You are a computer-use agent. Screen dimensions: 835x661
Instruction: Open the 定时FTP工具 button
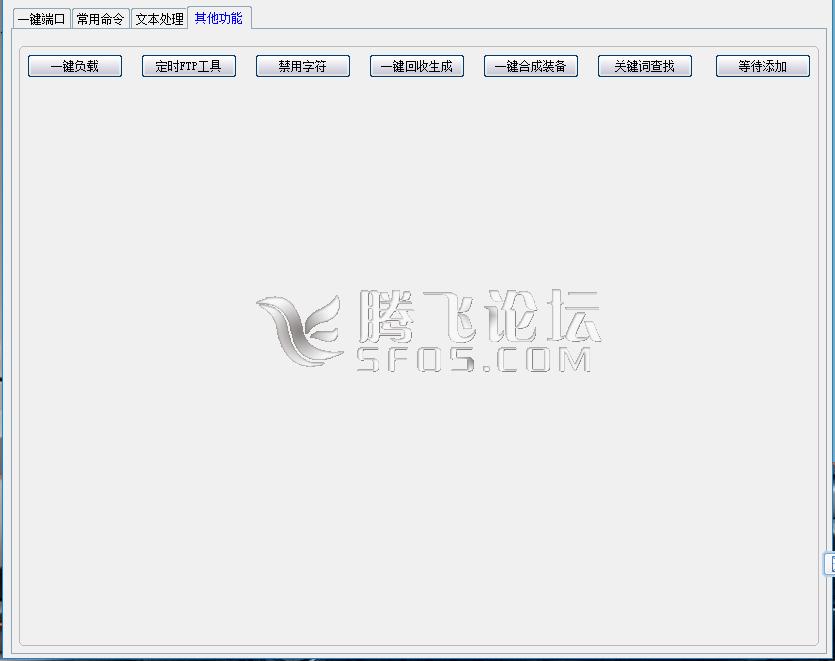189,66
